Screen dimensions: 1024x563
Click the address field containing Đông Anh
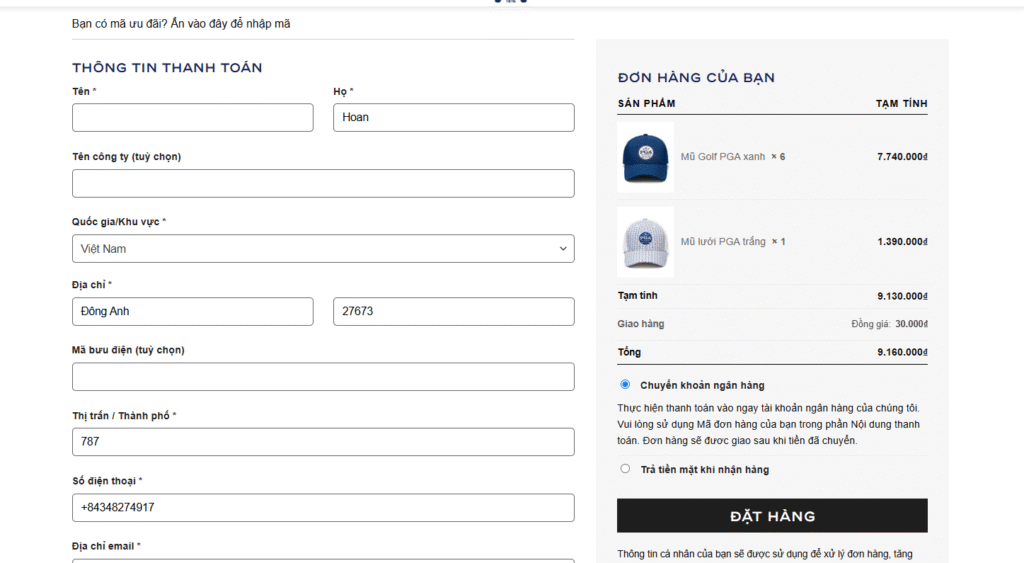coord(192,311)
